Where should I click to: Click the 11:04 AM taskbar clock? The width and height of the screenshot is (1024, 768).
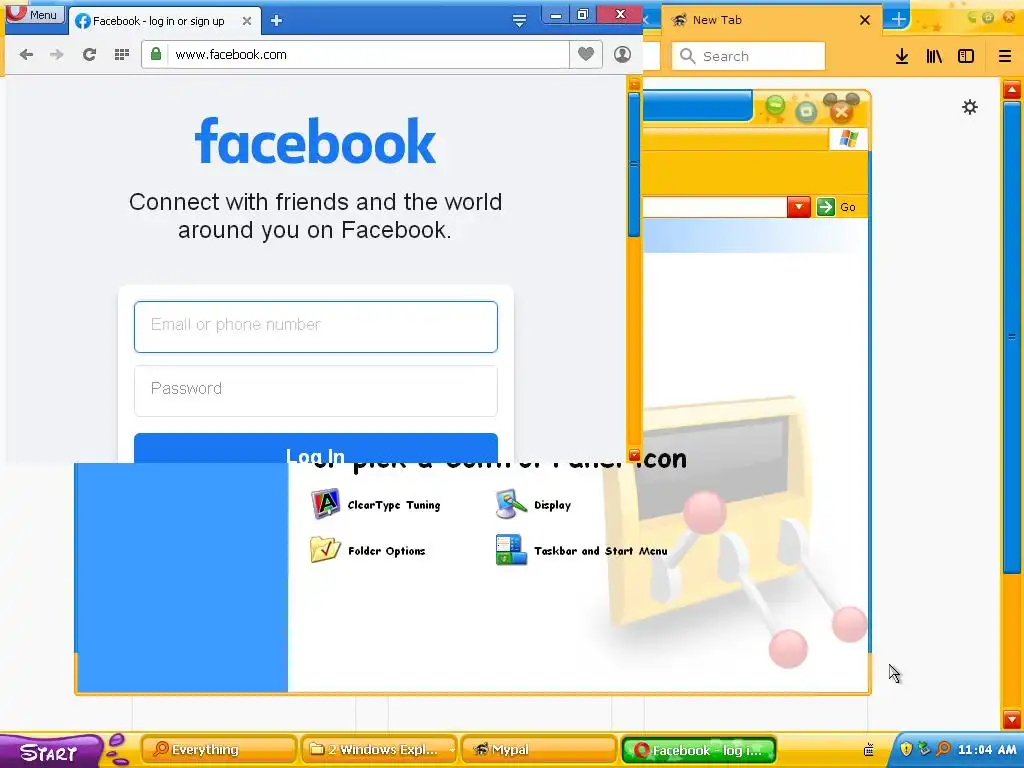[x=987, y=750]
